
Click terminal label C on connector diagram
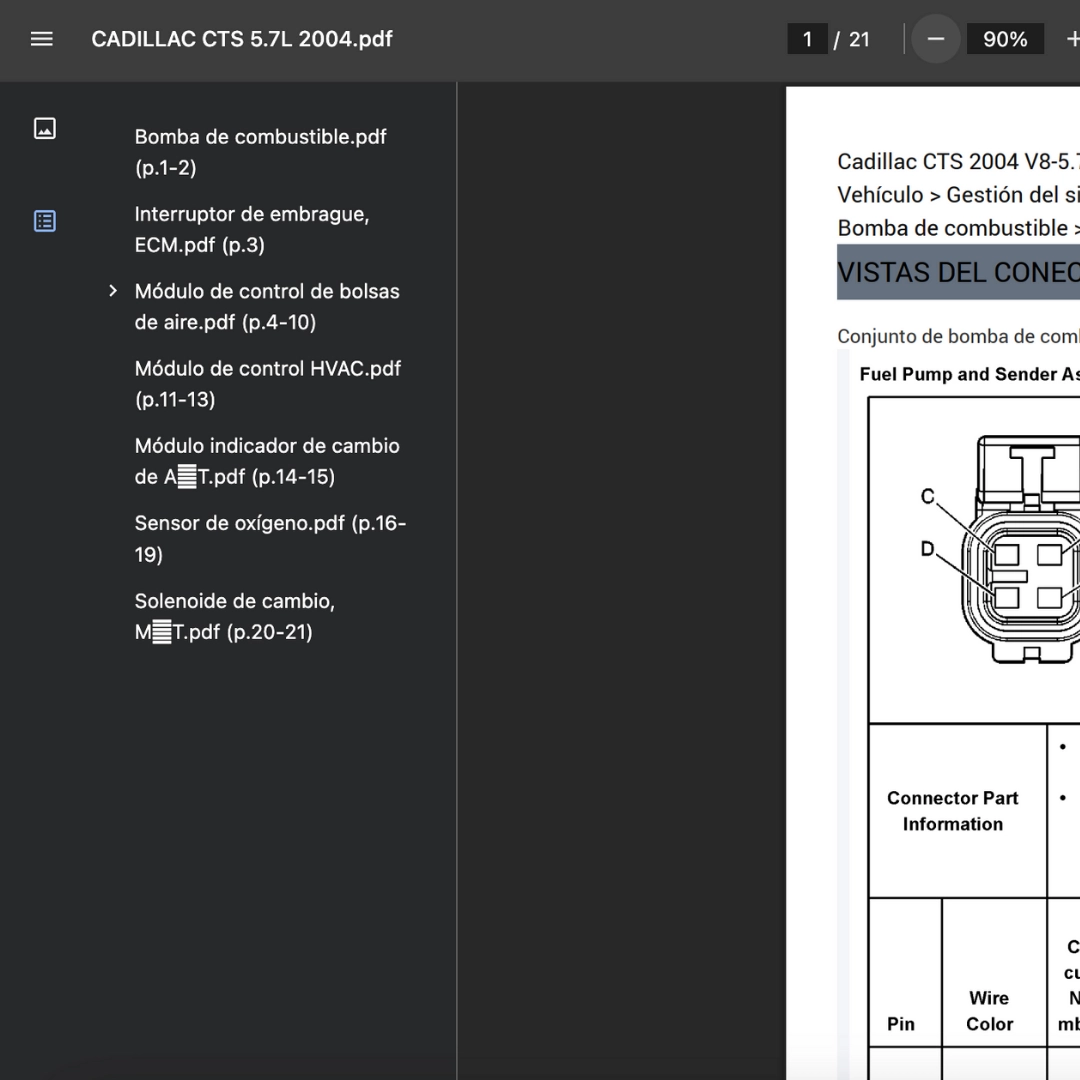pyautogui.click(x=928, y=496)
